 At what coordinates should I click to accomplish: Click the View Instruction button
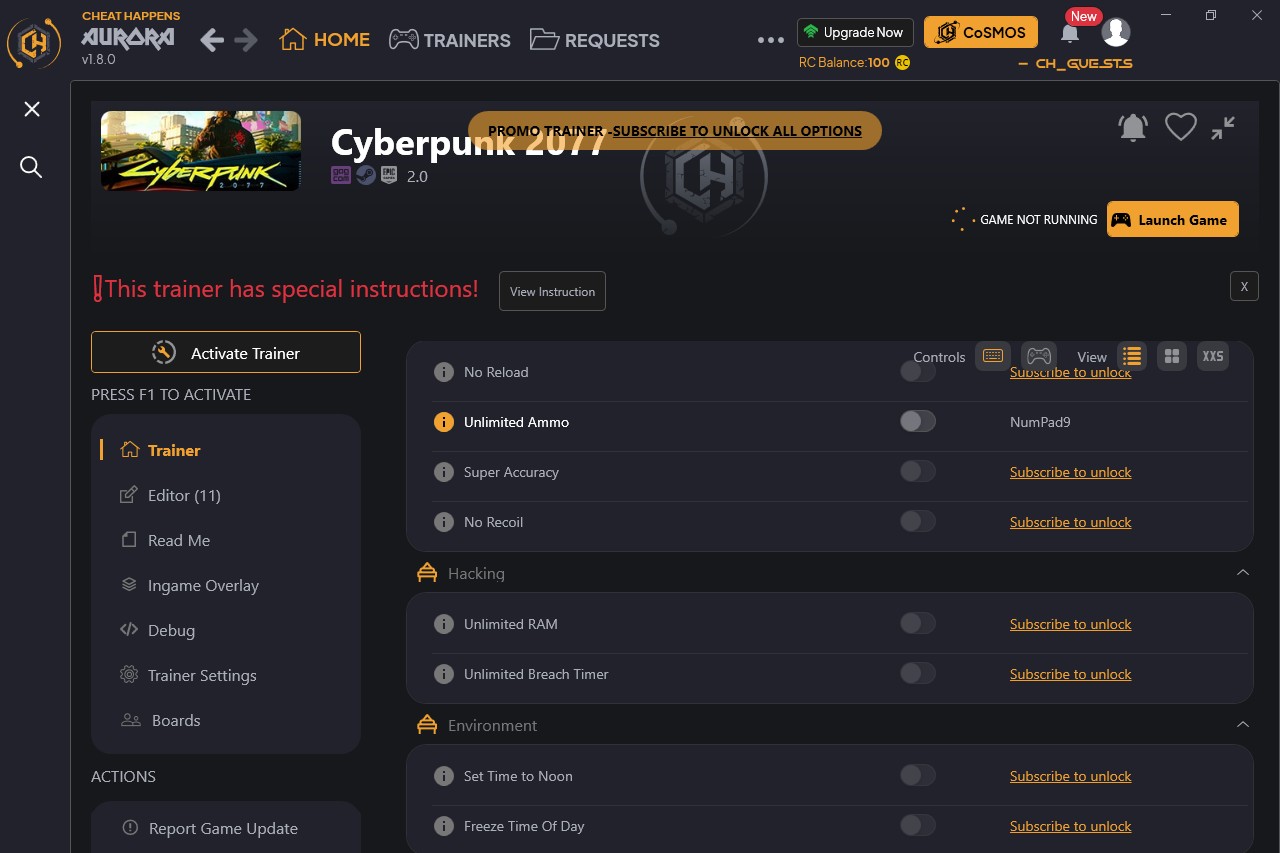tap(552, 291)
